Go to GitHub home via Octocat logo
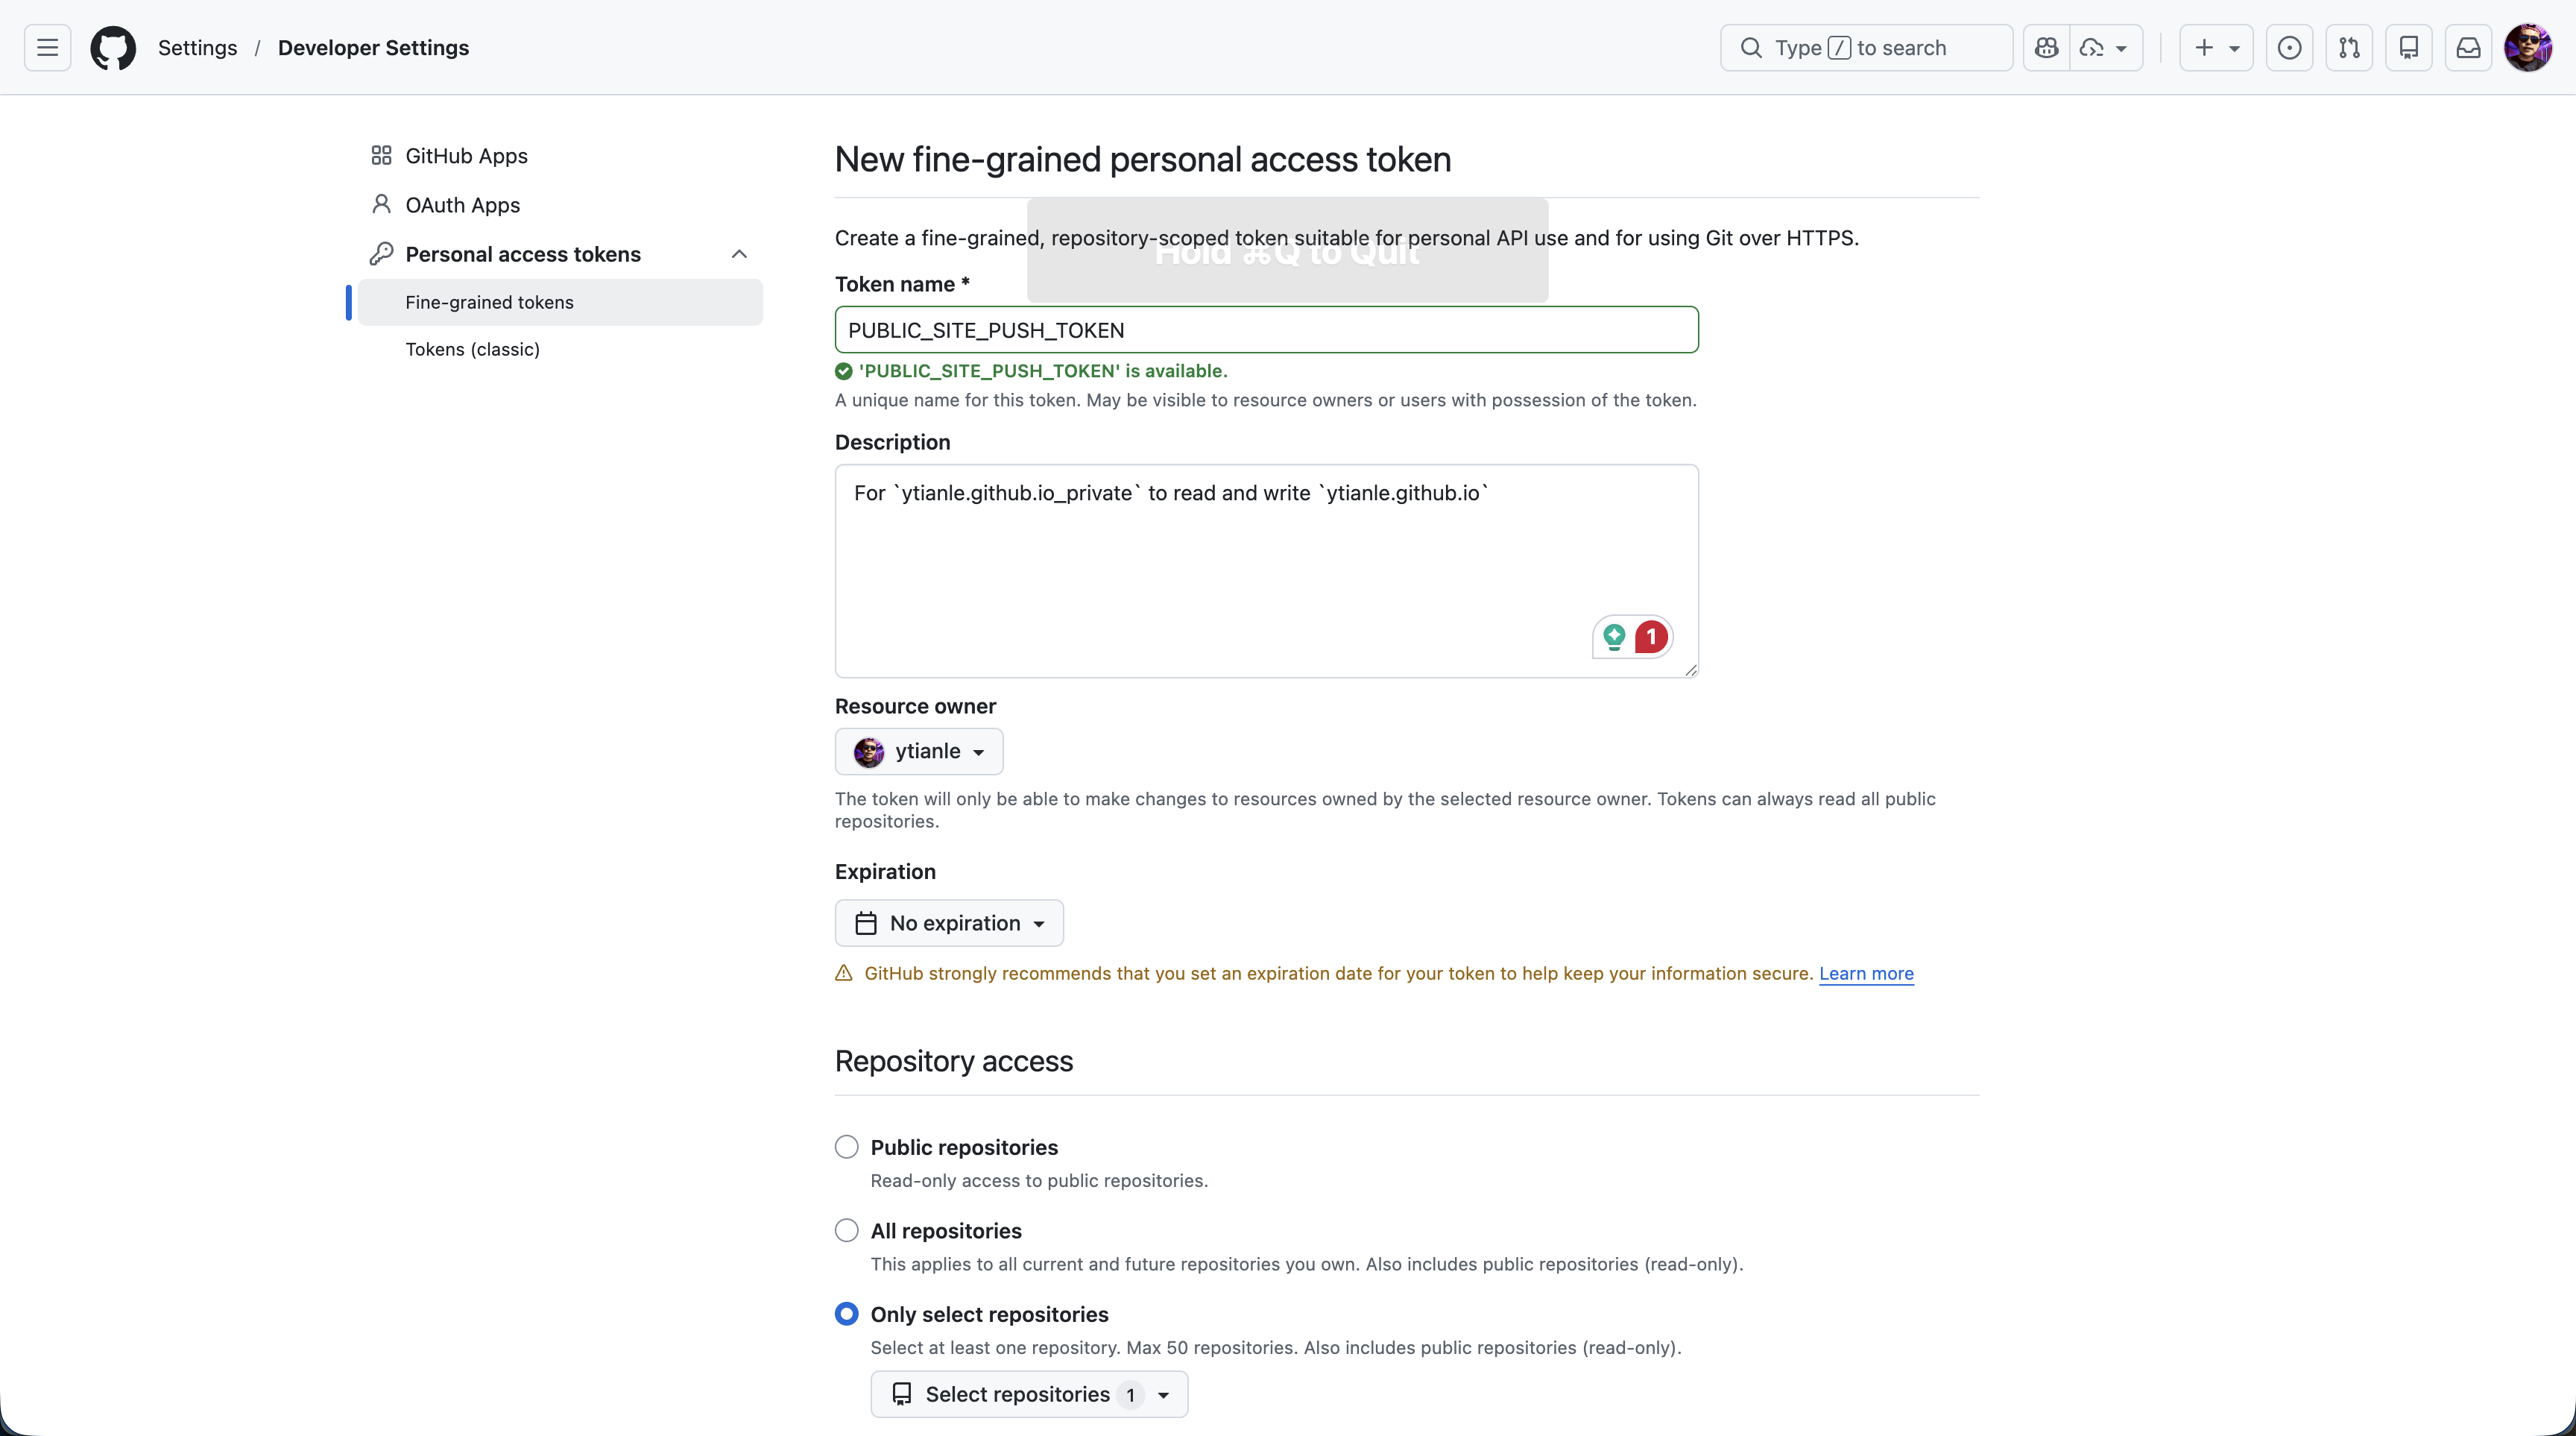This screenshot has height=1436, width=2576. click(x=113, y=48)
